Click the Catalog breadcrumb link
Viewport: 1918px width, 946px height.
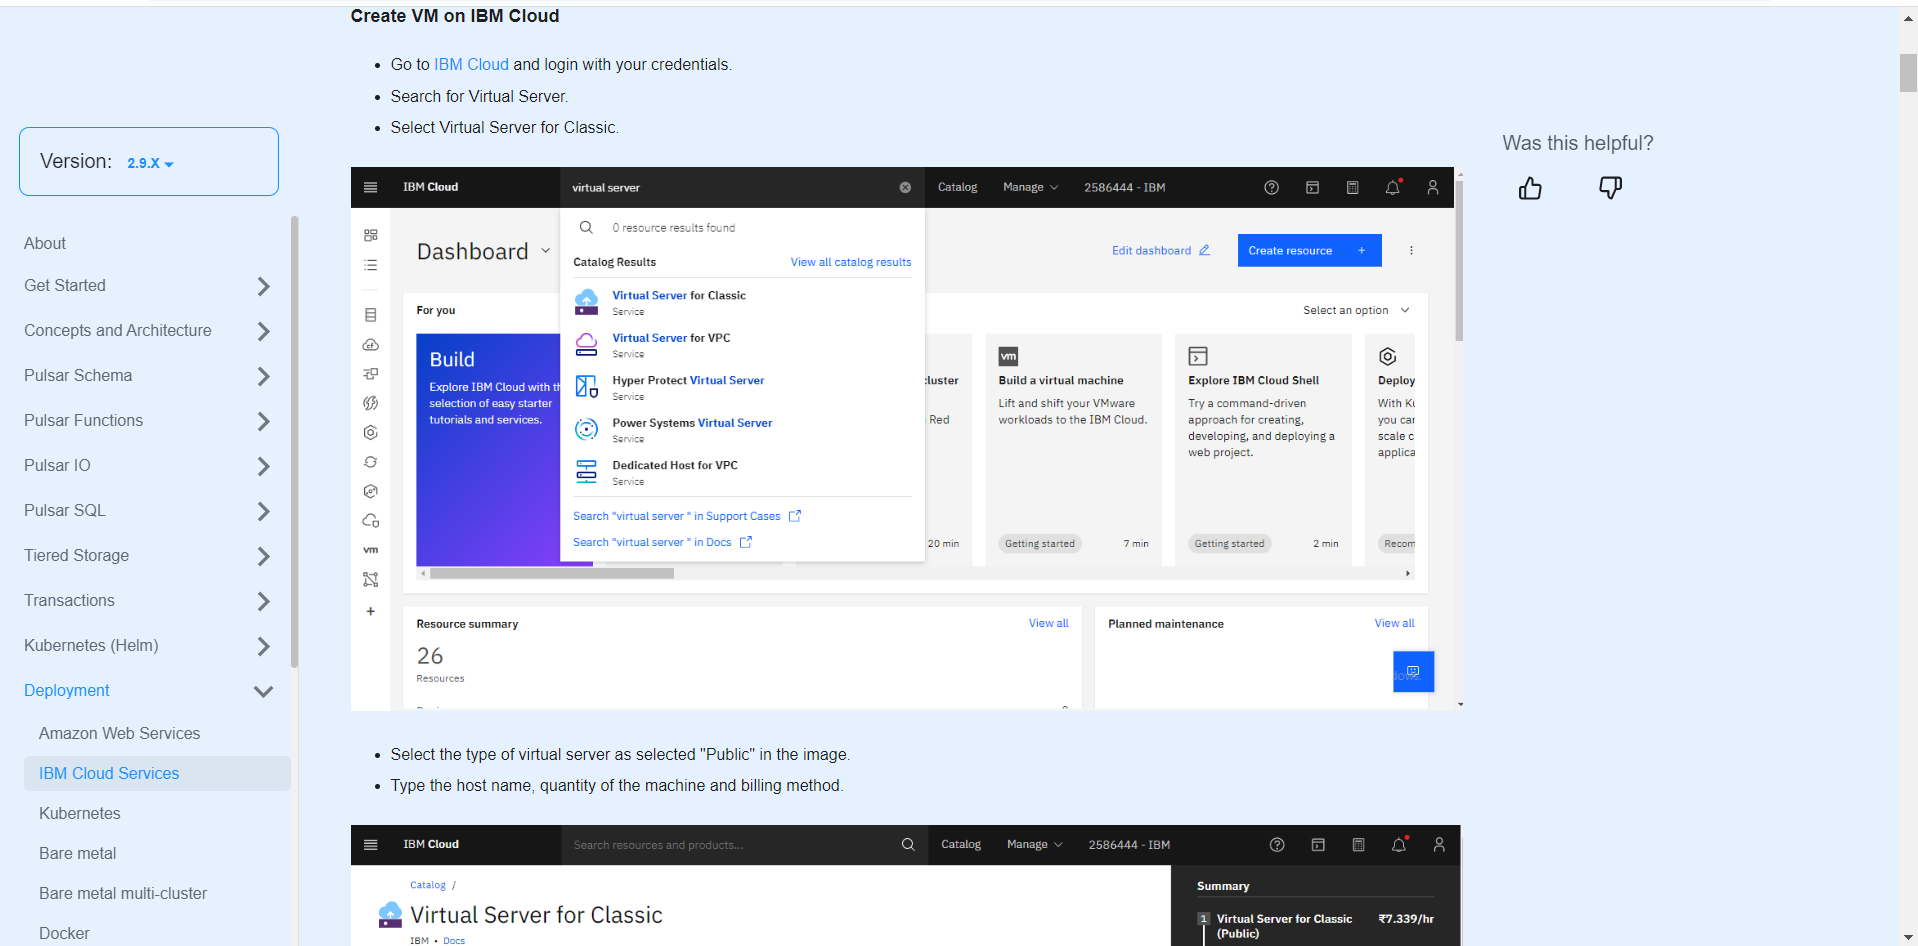[428, 885]
